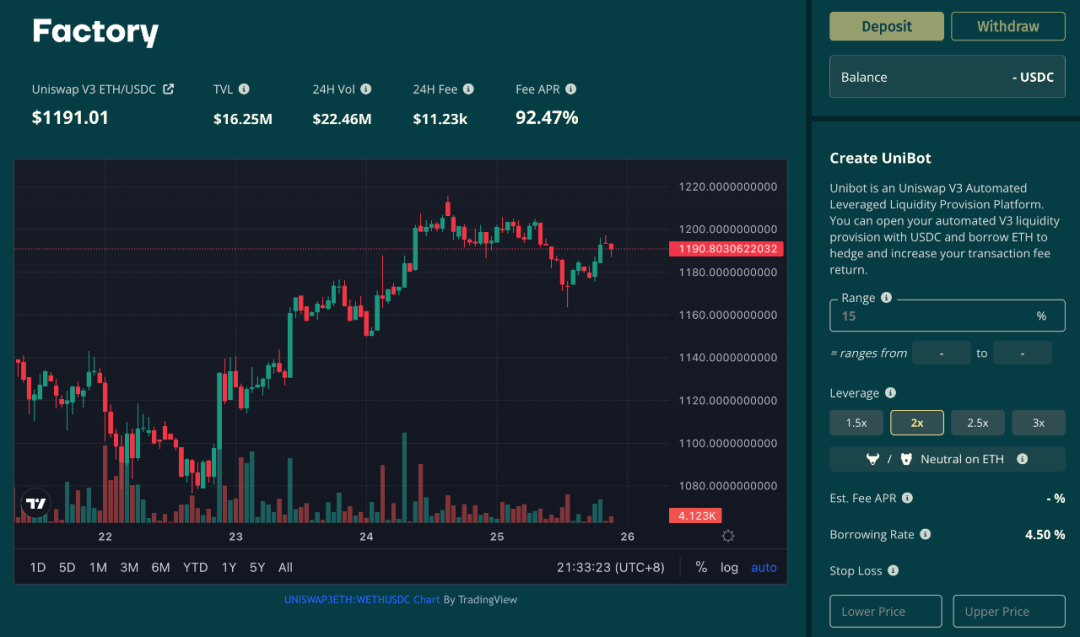Click the volume label 4.123K
The width and height of the screenshot is (1080, 637).
pyautogui.click(x=695, y=515)
